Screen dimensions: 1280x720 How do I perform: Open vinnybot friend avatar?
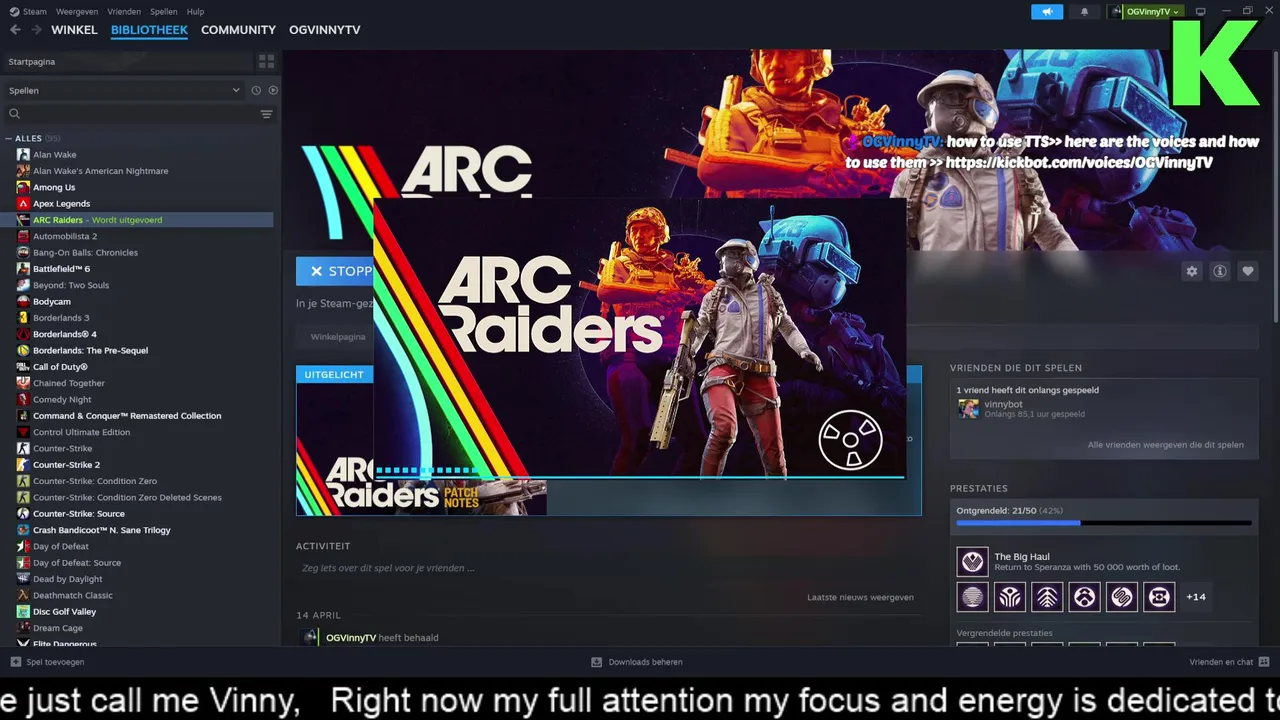(968, 408)
